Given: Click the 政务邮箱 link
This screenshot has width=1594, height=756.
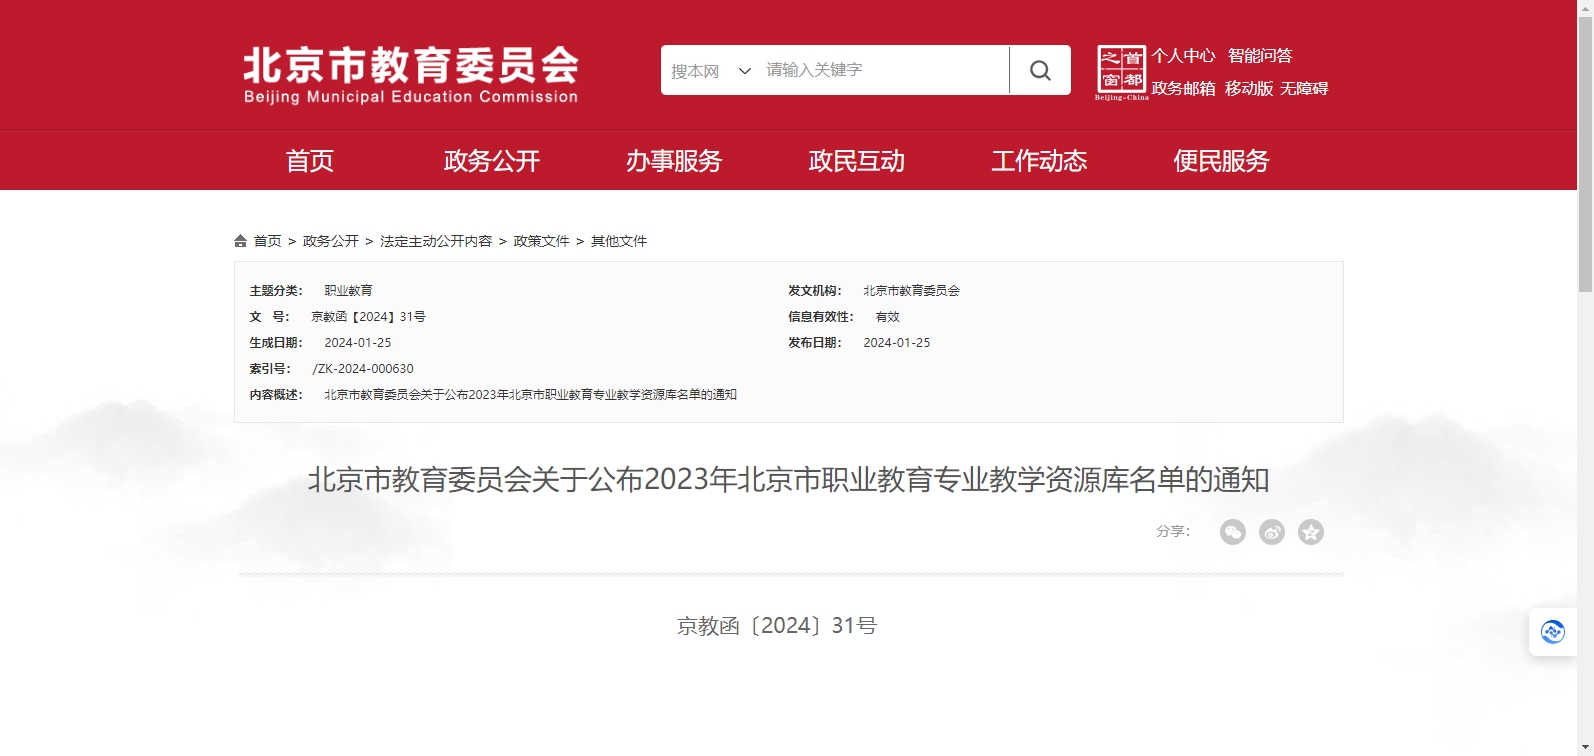Looking at the screenshot, I should coord(1183,89).
